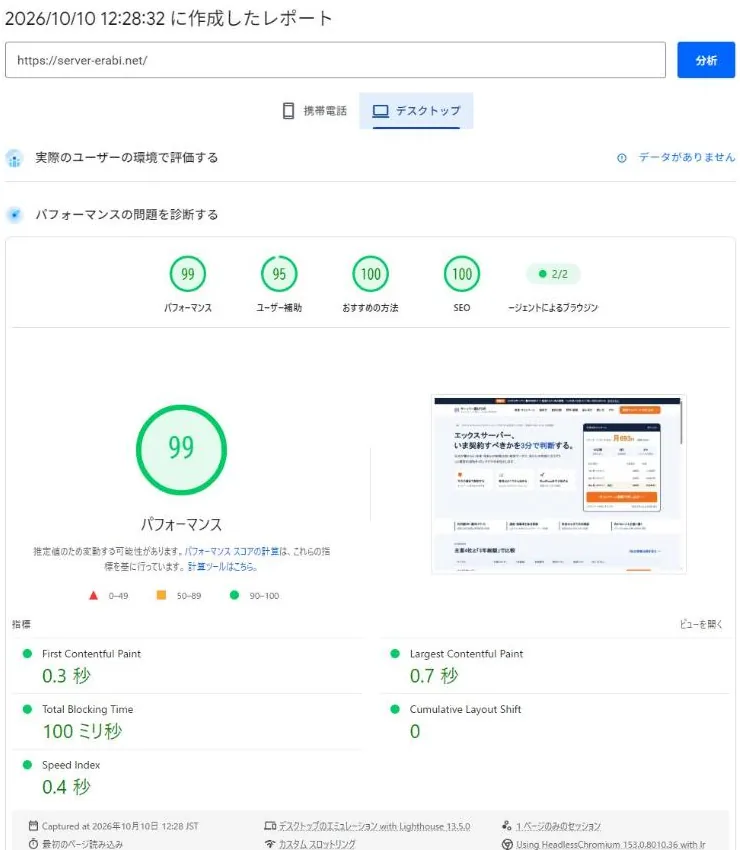
Task: Open the パフォーマンス スコアの計算 link
Action: pos(231,551)
